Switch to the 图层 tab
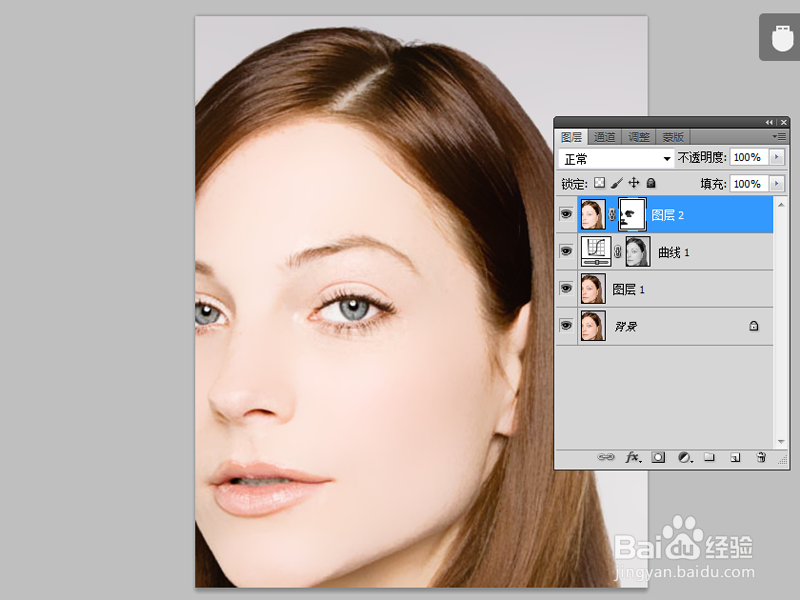 click(571, 137)
